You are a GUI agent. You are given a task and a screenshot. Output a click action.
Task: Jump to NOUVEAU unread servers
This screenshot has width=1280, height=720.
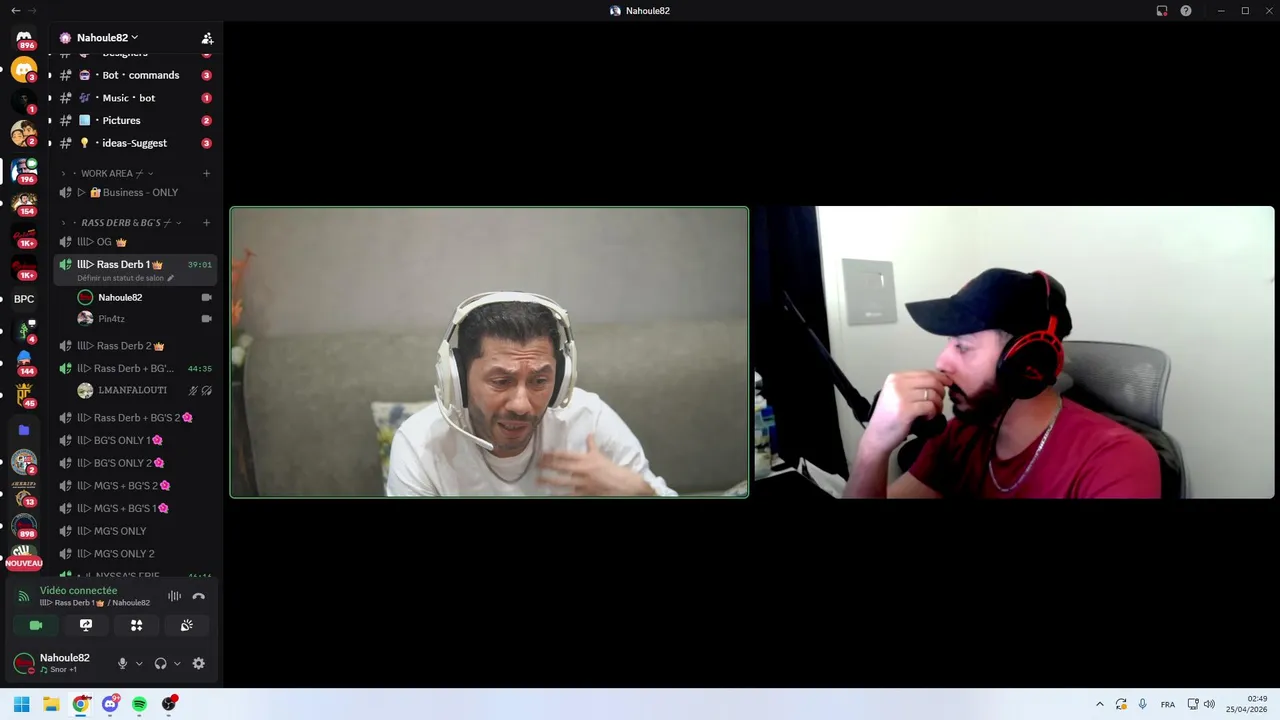(x=24, y=563)
